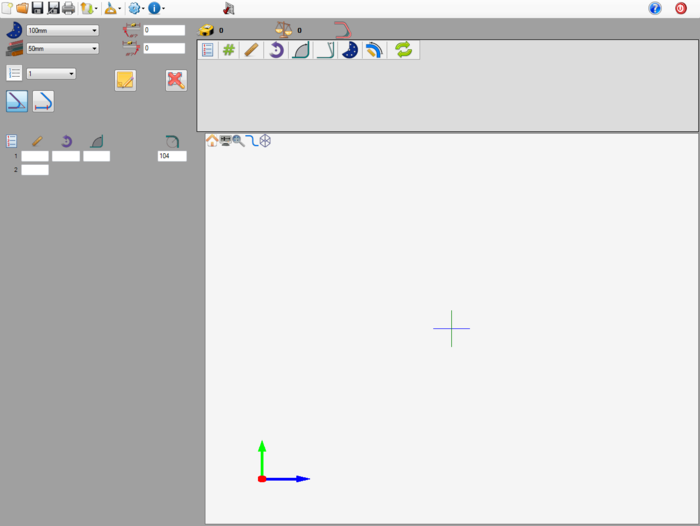Click the row 1 angle input field
Viewport: 700px width, 526px height.
click(x=96, y=156)
